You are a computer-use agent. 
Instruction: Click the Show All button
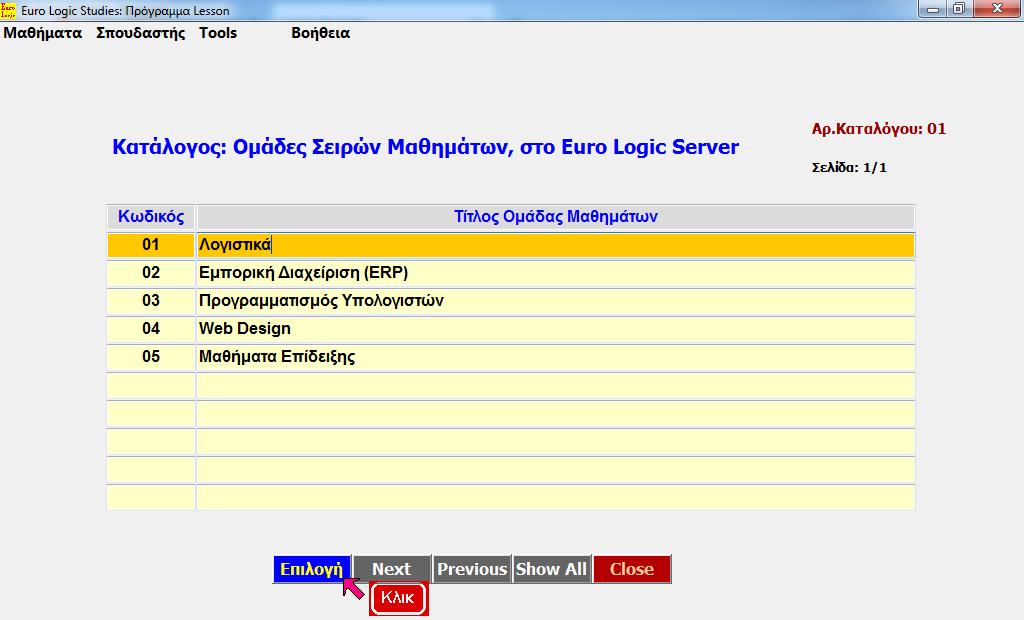(x=551, y=569)
